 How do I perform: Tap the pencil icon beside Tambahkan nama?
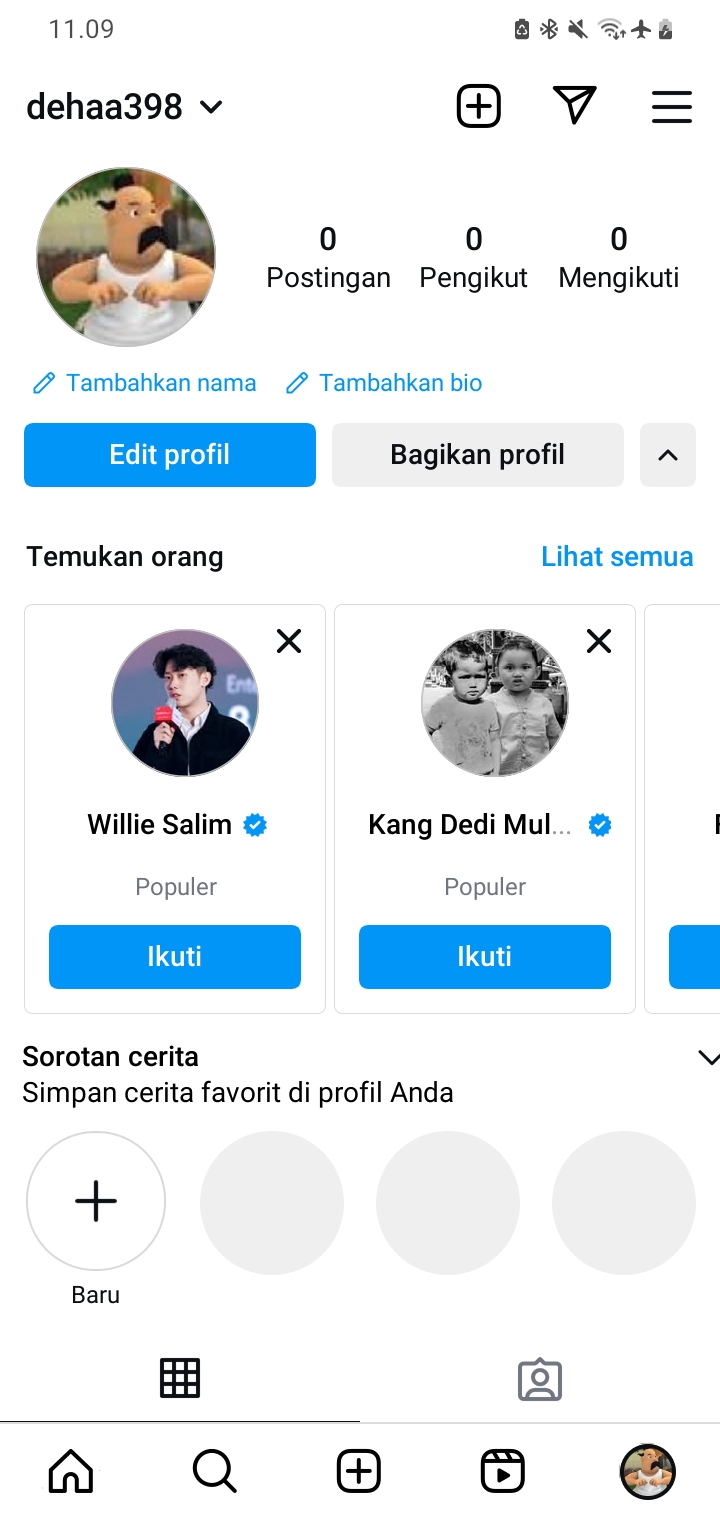pos(43,383)
